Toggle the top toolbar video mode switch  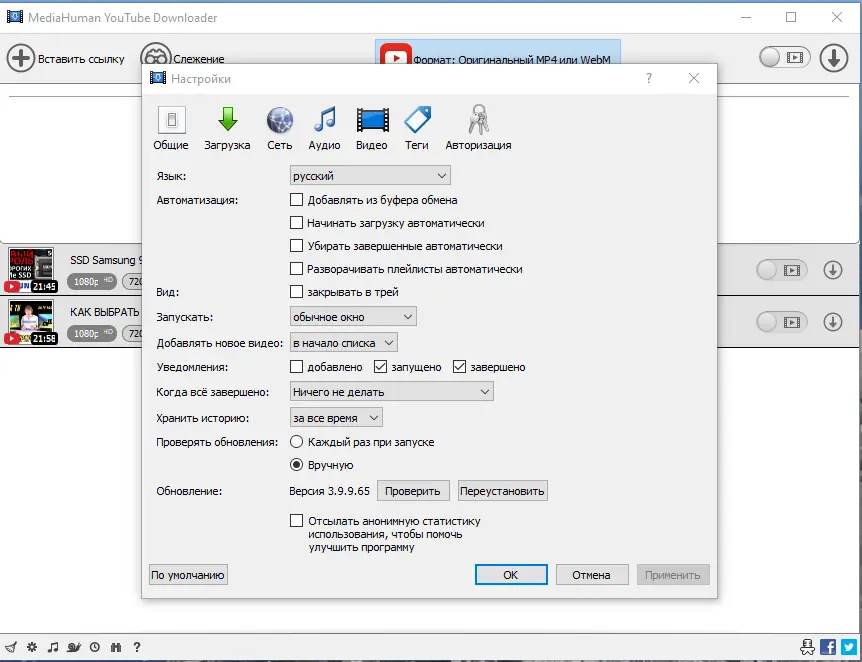click(x=784, y=57)
